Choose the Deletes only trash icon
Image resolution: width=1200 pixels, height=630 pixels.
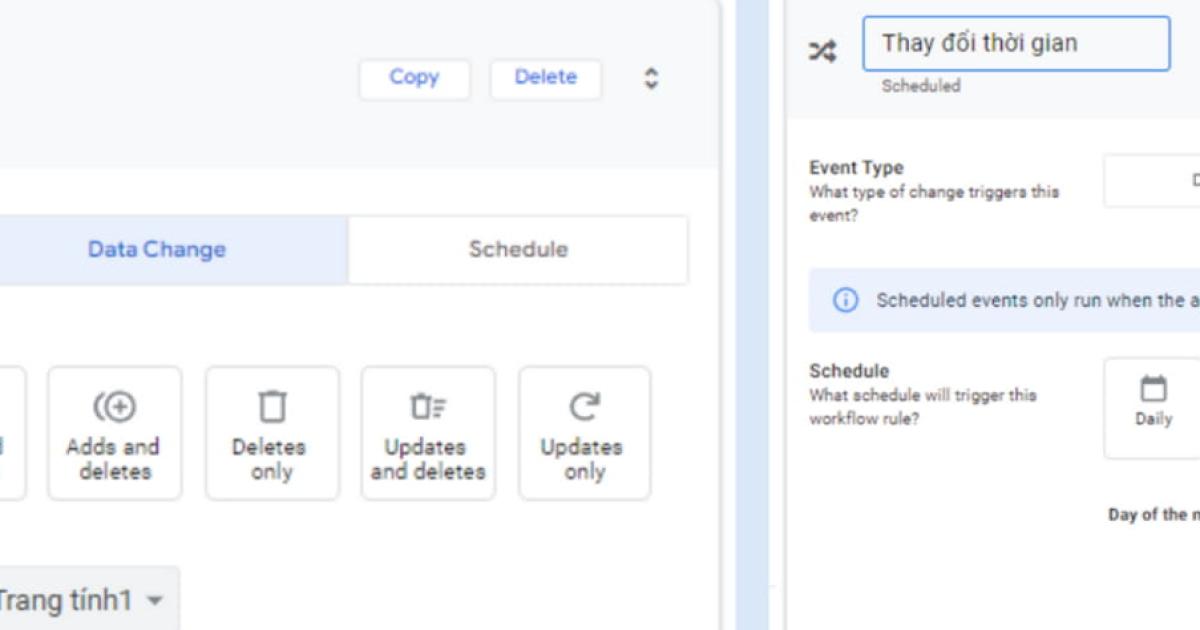click(272, 408)
